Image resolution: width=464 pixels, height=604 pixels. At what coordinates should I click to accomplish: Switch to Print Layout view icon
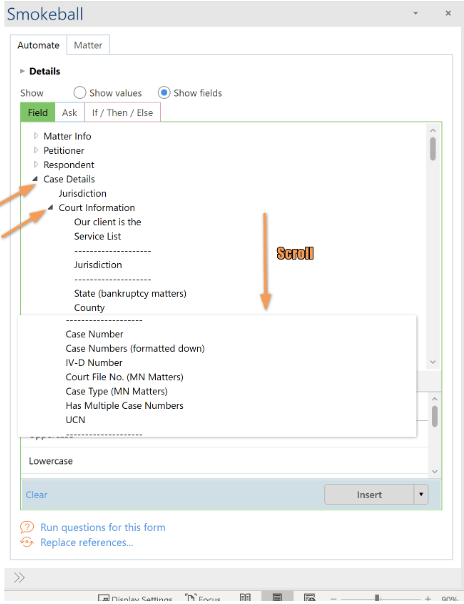coord(277,597)
